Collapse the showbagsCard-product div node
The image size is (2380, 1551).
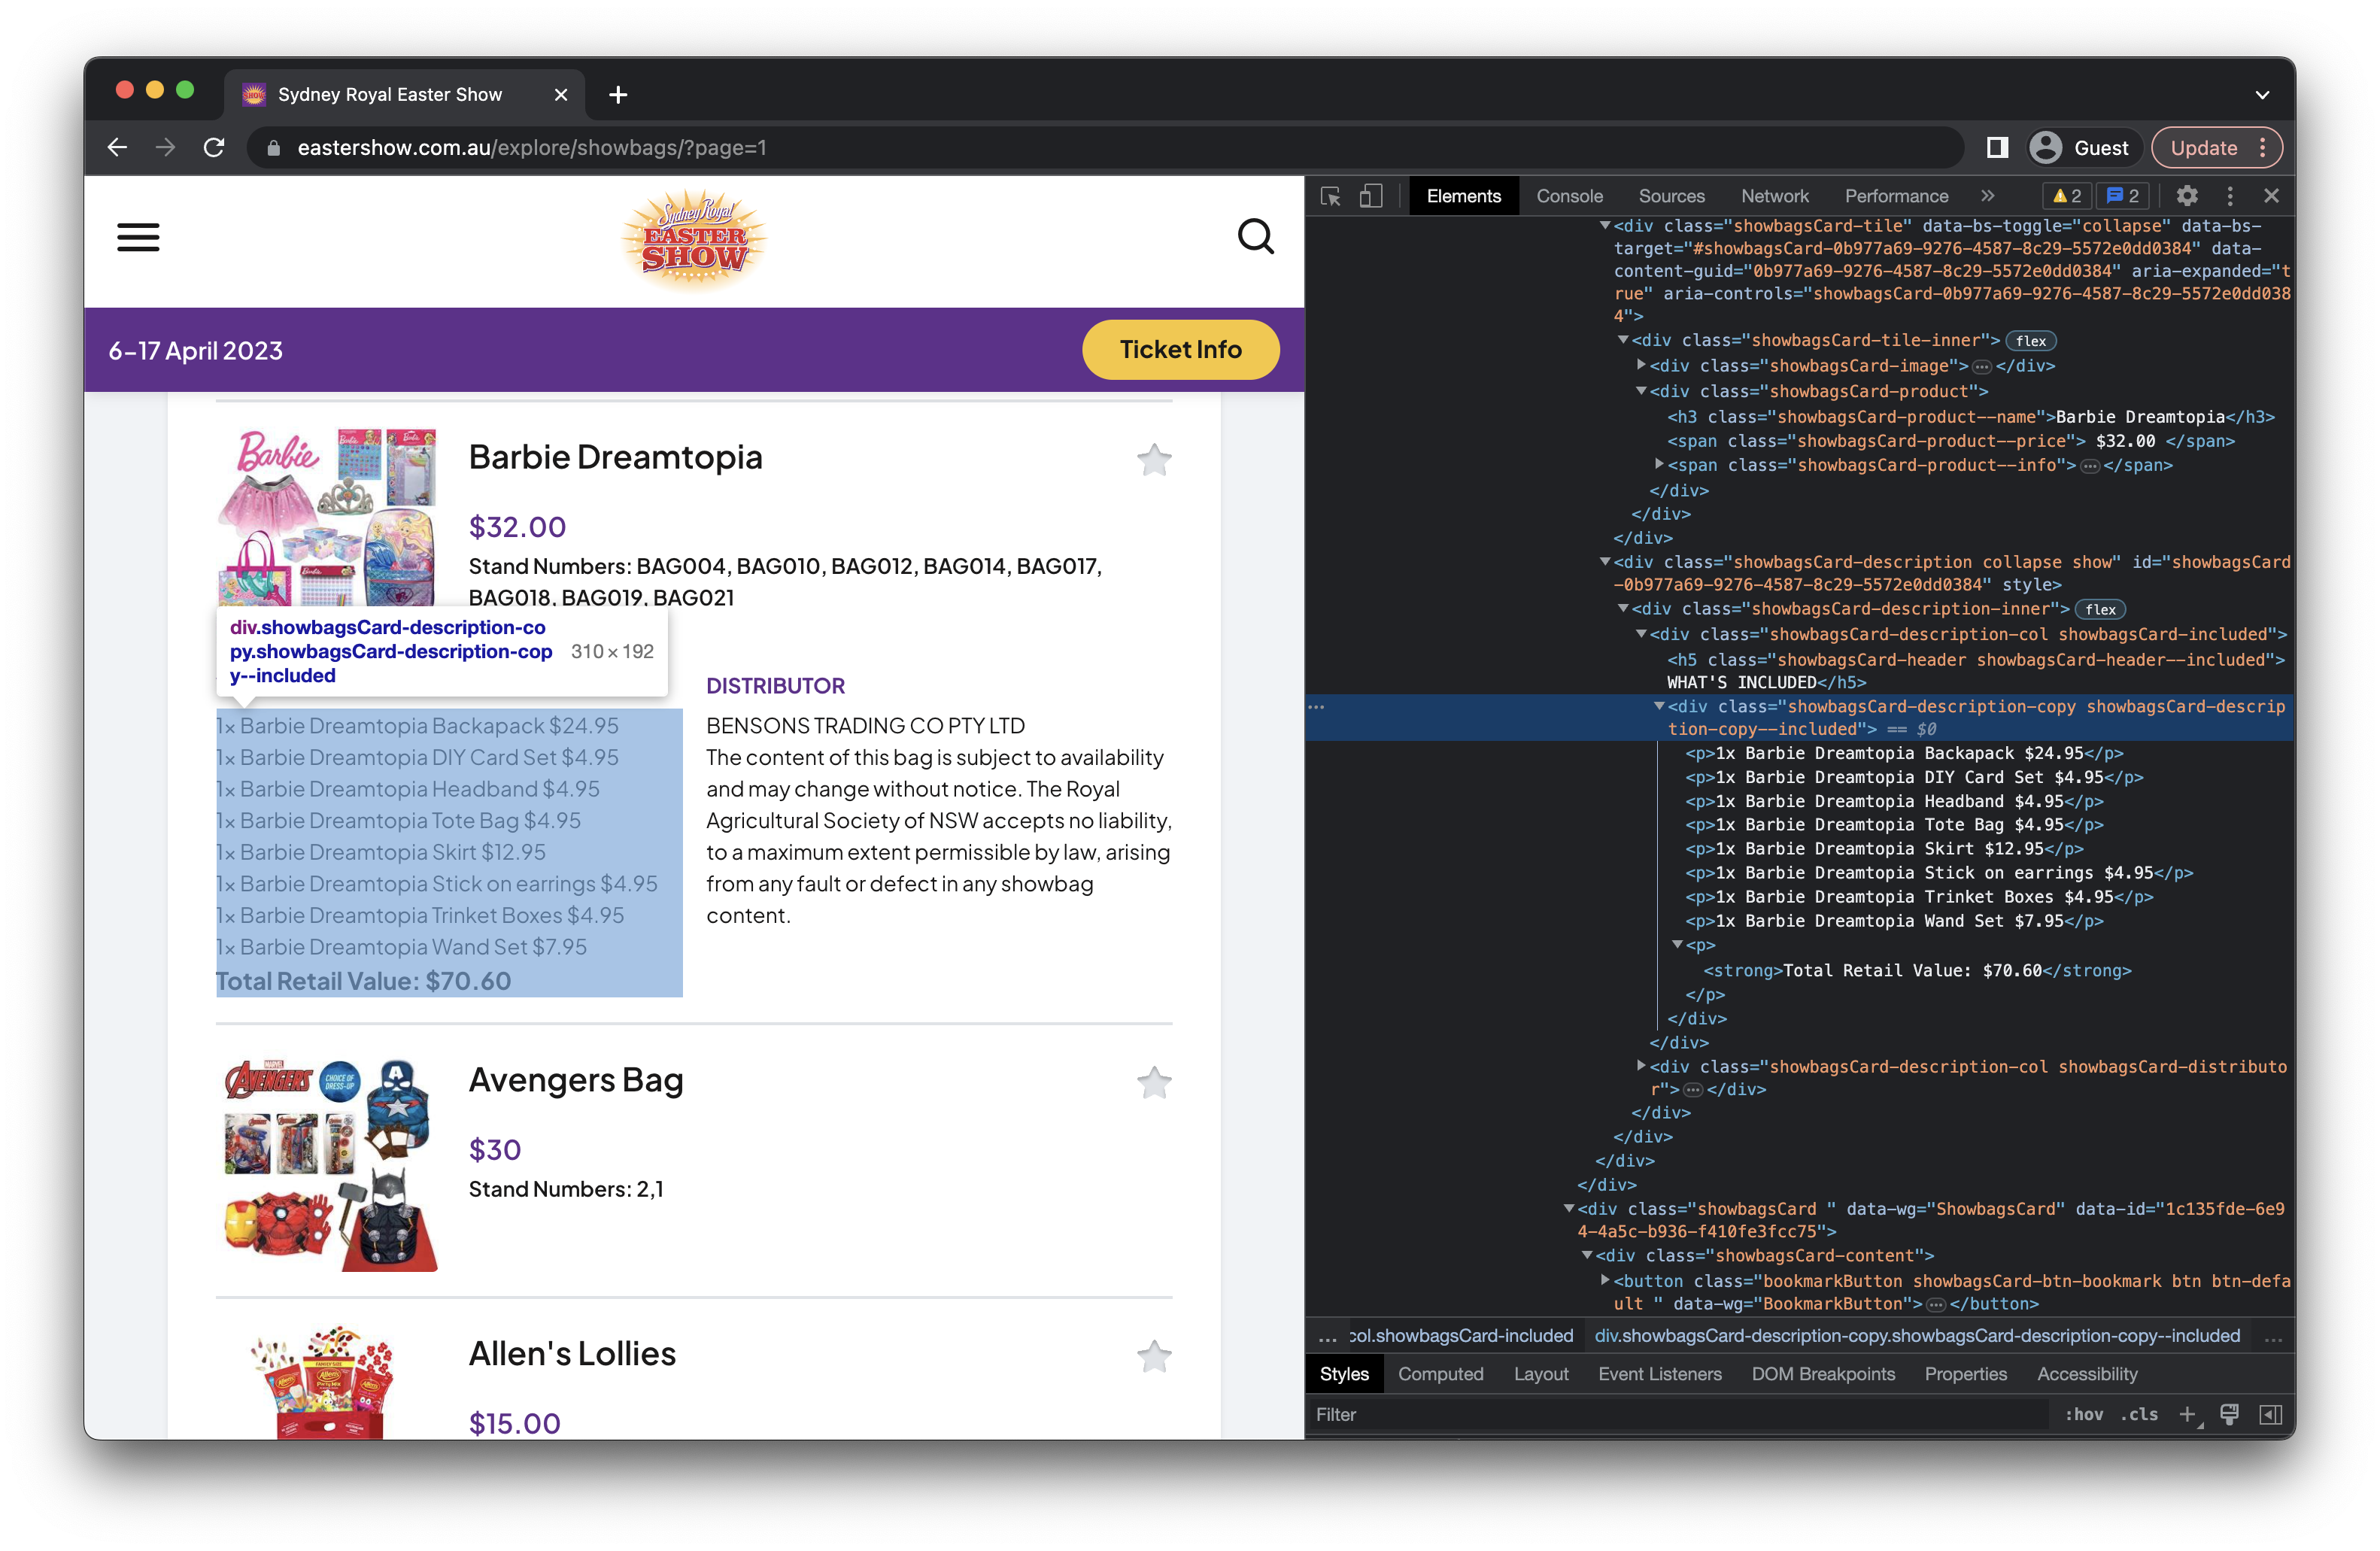tap(1641, 391)
